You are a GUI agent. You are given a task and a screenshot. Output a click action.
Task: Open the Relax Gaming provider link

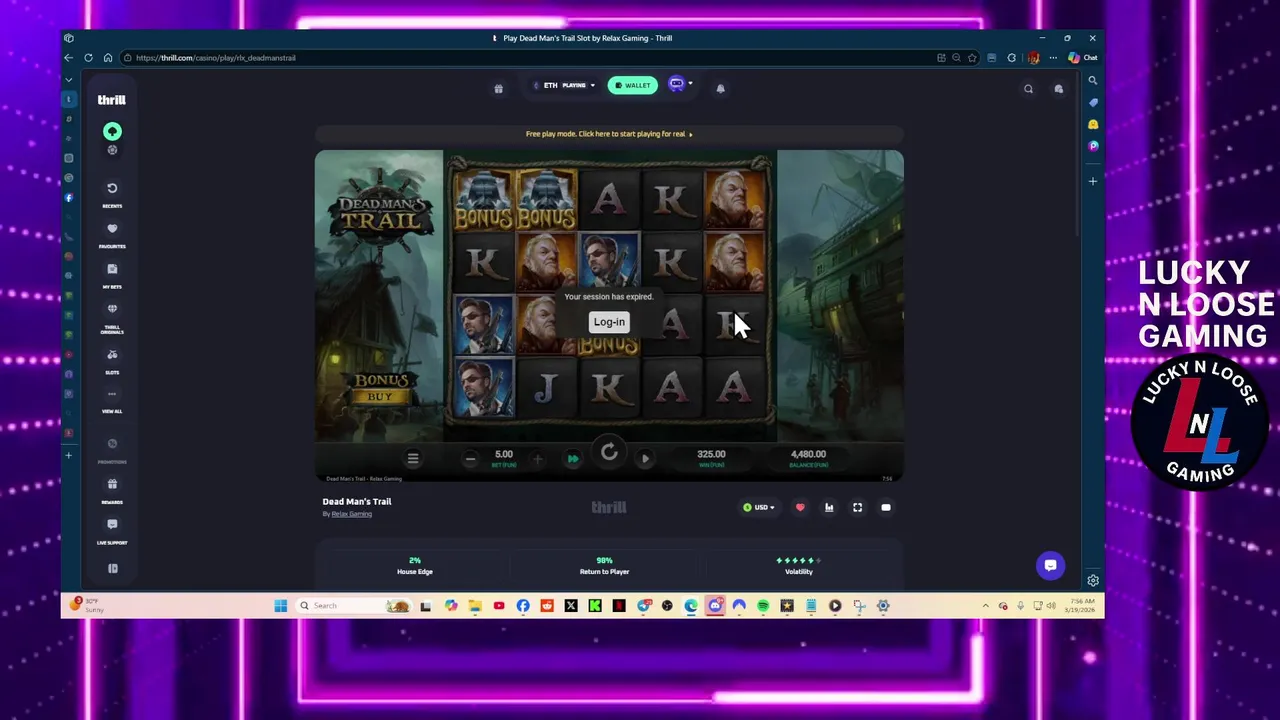[351, 514]
